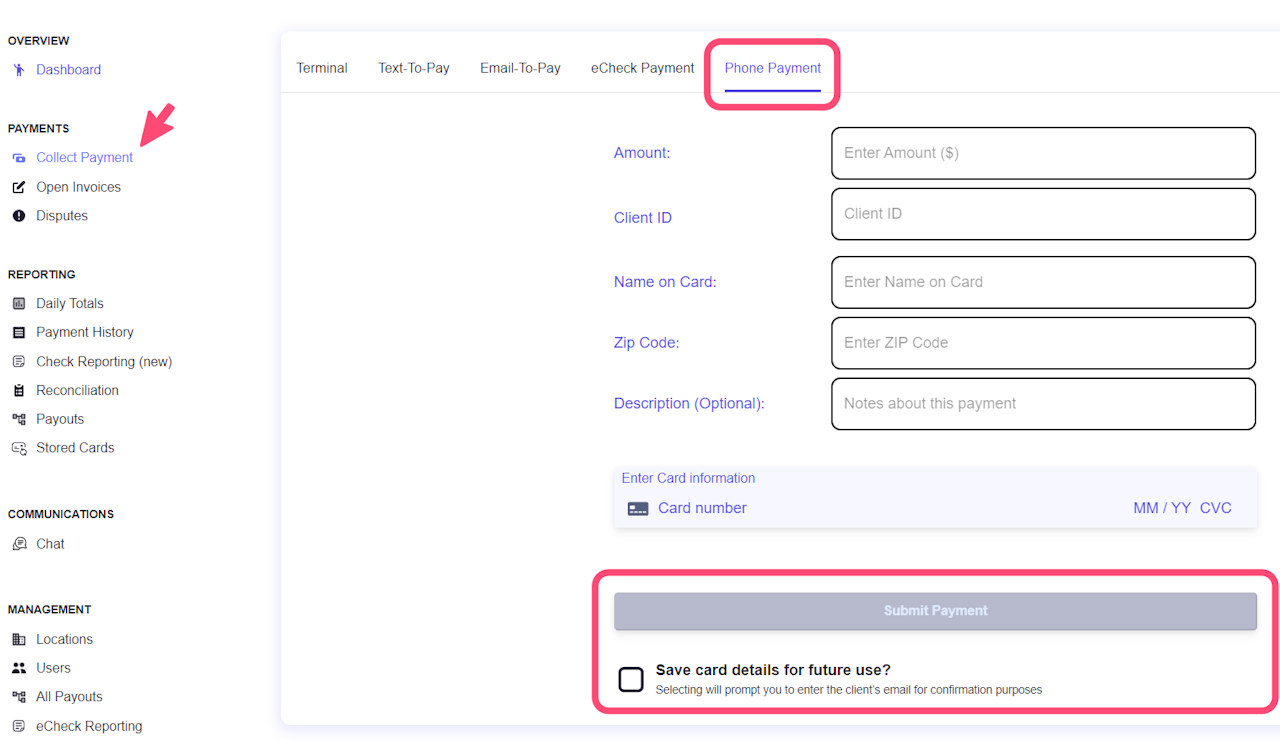Open Payment History report link
1280x741 pixels.
[x=85, y=332]
